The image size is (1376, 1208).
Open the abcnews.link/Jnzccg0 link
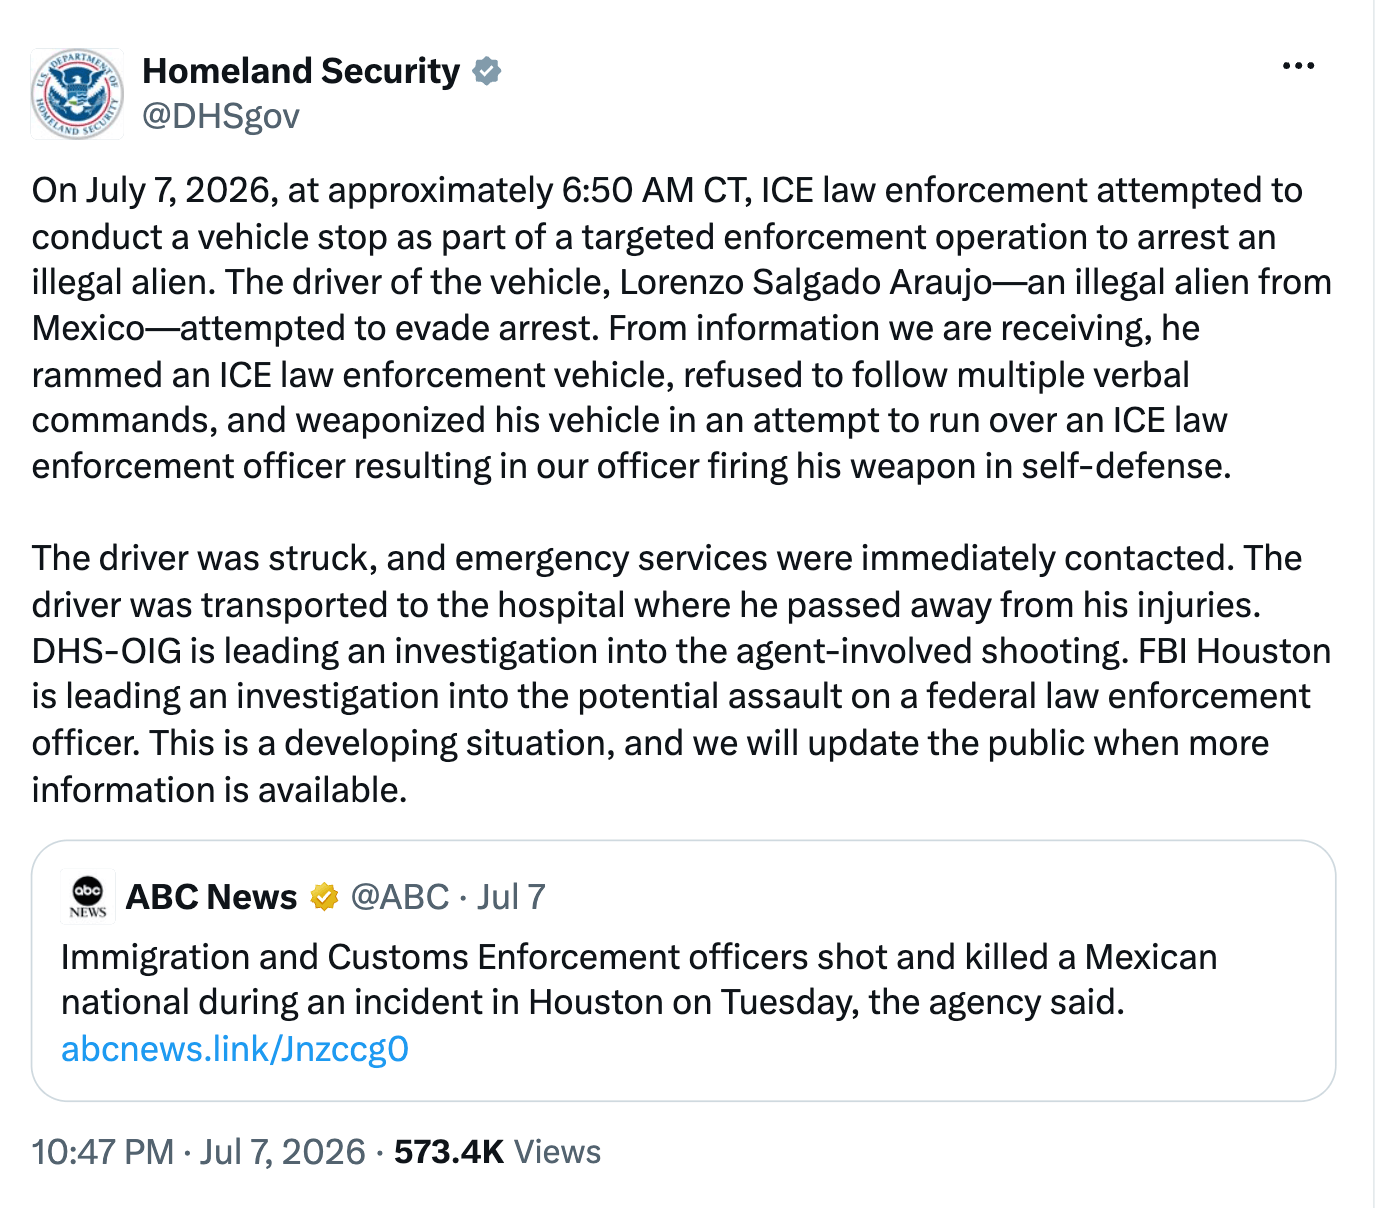235,1049
